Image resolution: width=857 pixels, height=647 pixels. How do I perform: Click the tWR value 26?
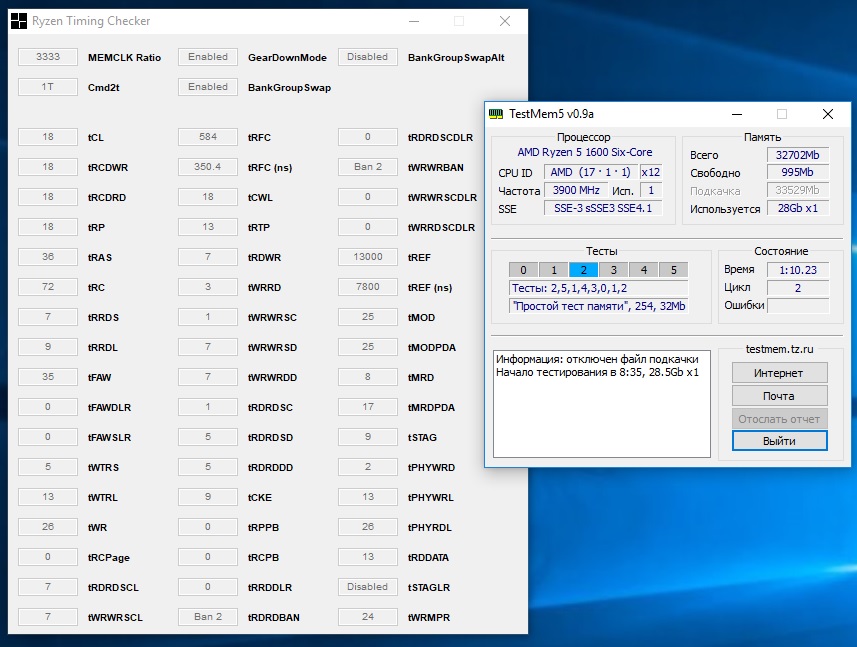(48, 527)
